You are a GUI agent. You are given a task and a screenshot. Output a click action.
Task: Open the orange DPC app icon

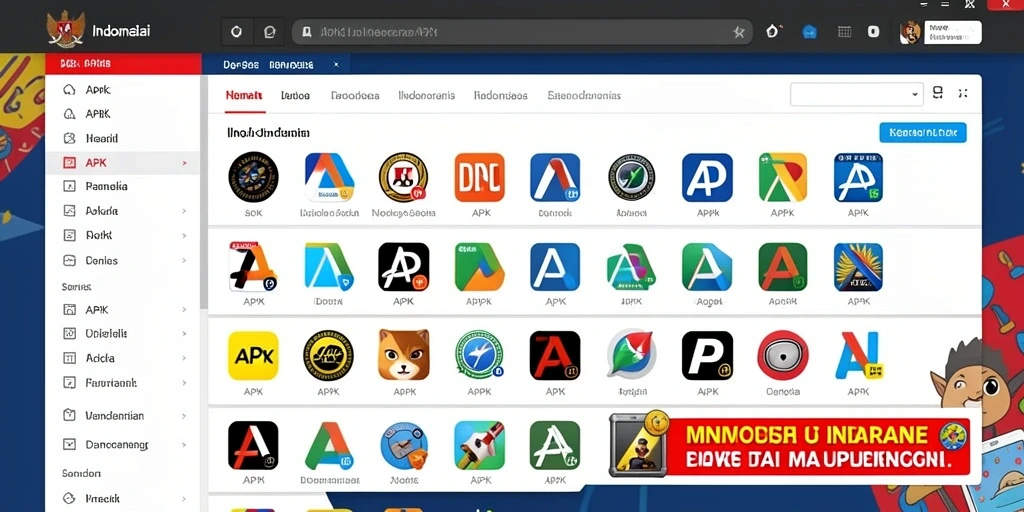click(479, 177)
